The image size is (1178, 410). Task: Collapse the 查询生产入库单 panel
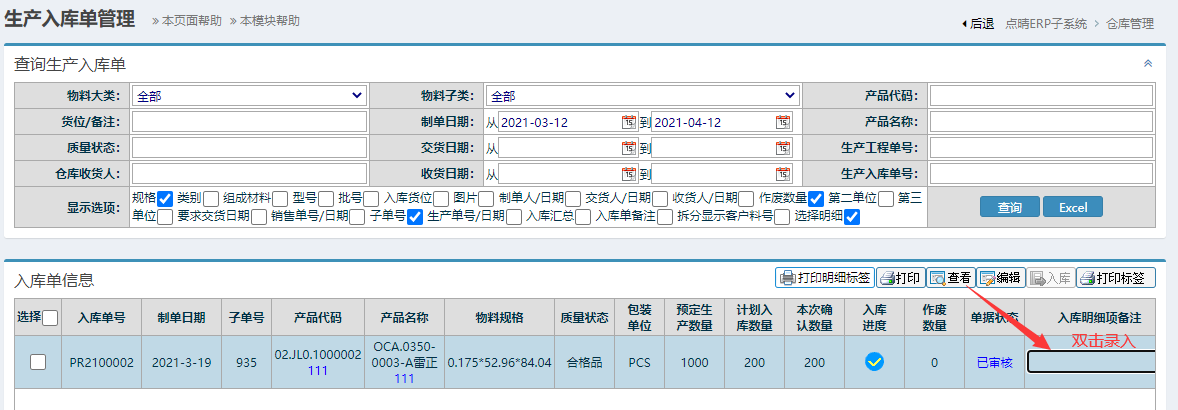click(x=1148, y=63)
